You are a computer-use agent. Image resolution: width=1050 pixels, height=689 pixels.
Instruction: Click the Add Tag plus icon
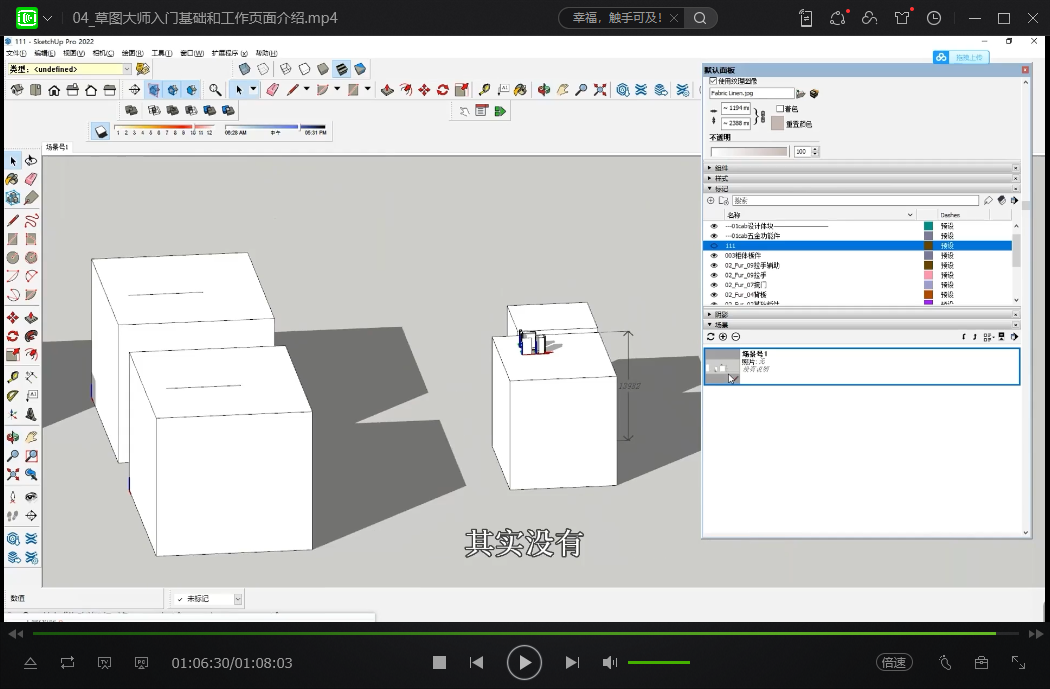point(711,201)
